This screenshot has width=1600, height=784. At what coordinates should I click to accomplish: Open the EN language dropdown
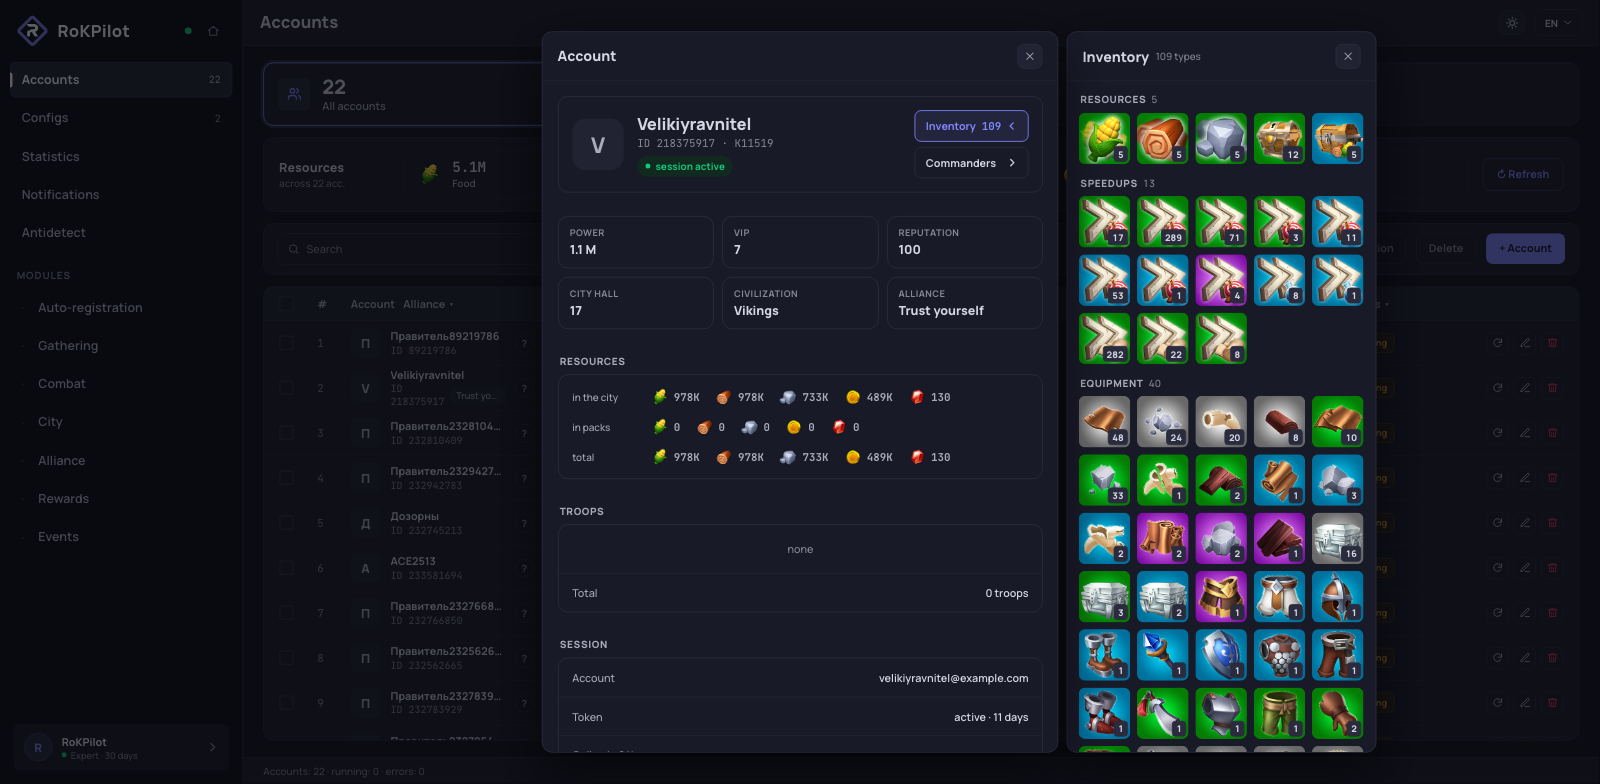pyautogui.click(x=1558, y=23)
